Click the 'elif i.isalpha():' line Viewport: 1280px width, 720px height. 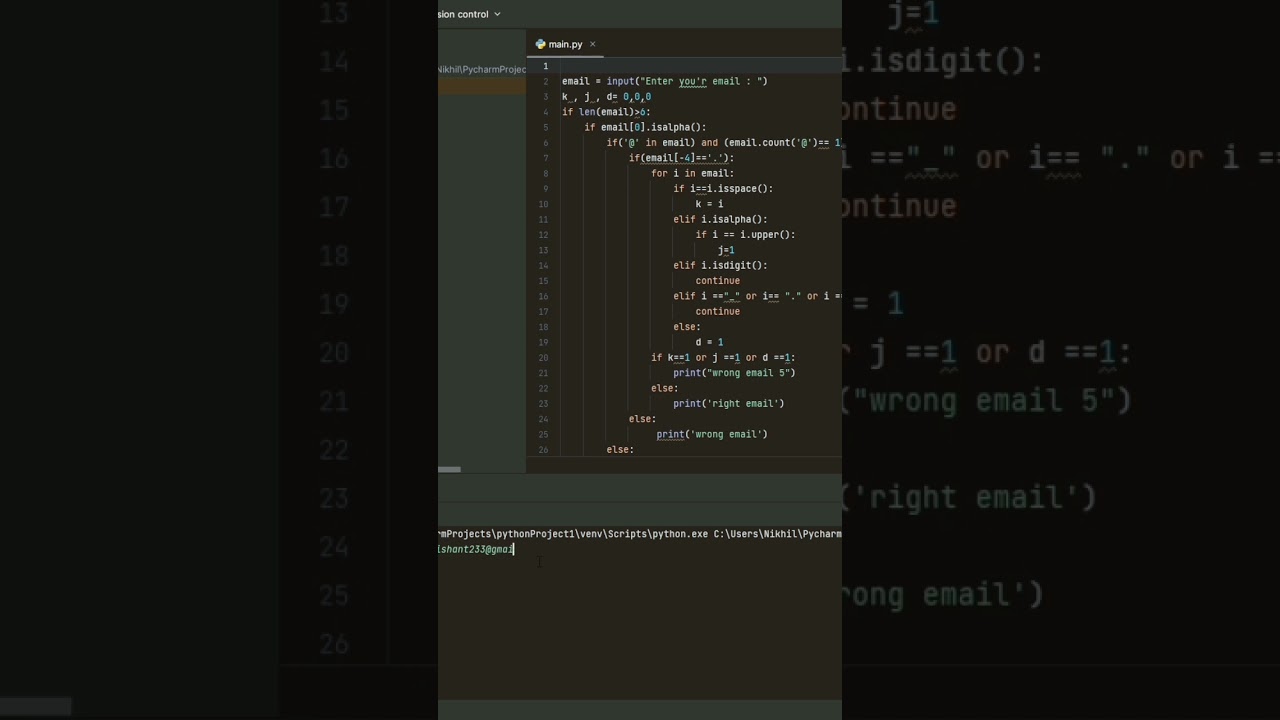(720, 219)
